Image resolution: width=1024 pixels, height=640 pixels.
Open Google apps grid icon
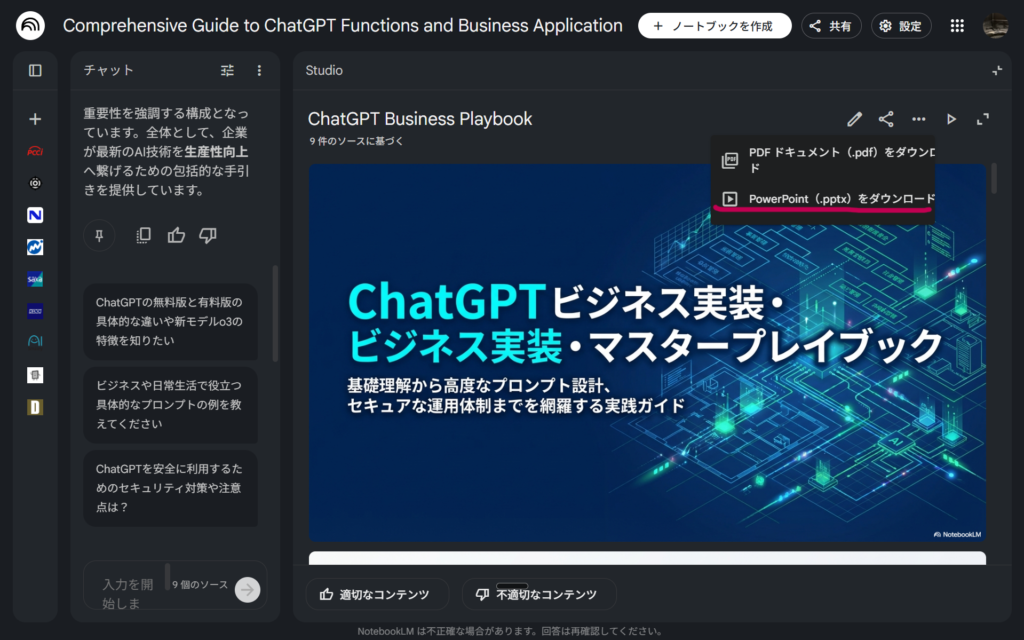point(957,26)
